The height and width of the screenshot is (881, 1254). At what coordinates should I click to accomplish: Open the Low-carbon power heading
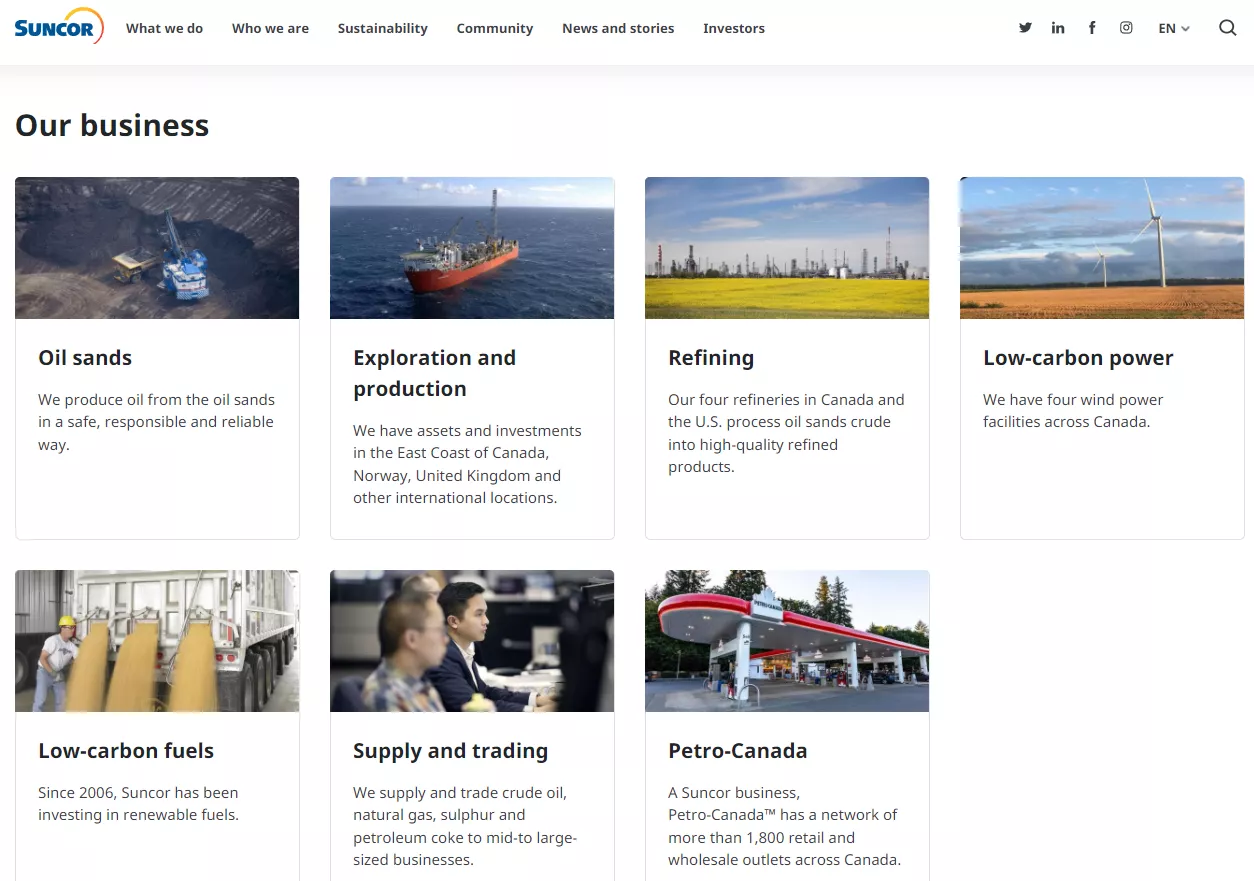click(1078, 358)
